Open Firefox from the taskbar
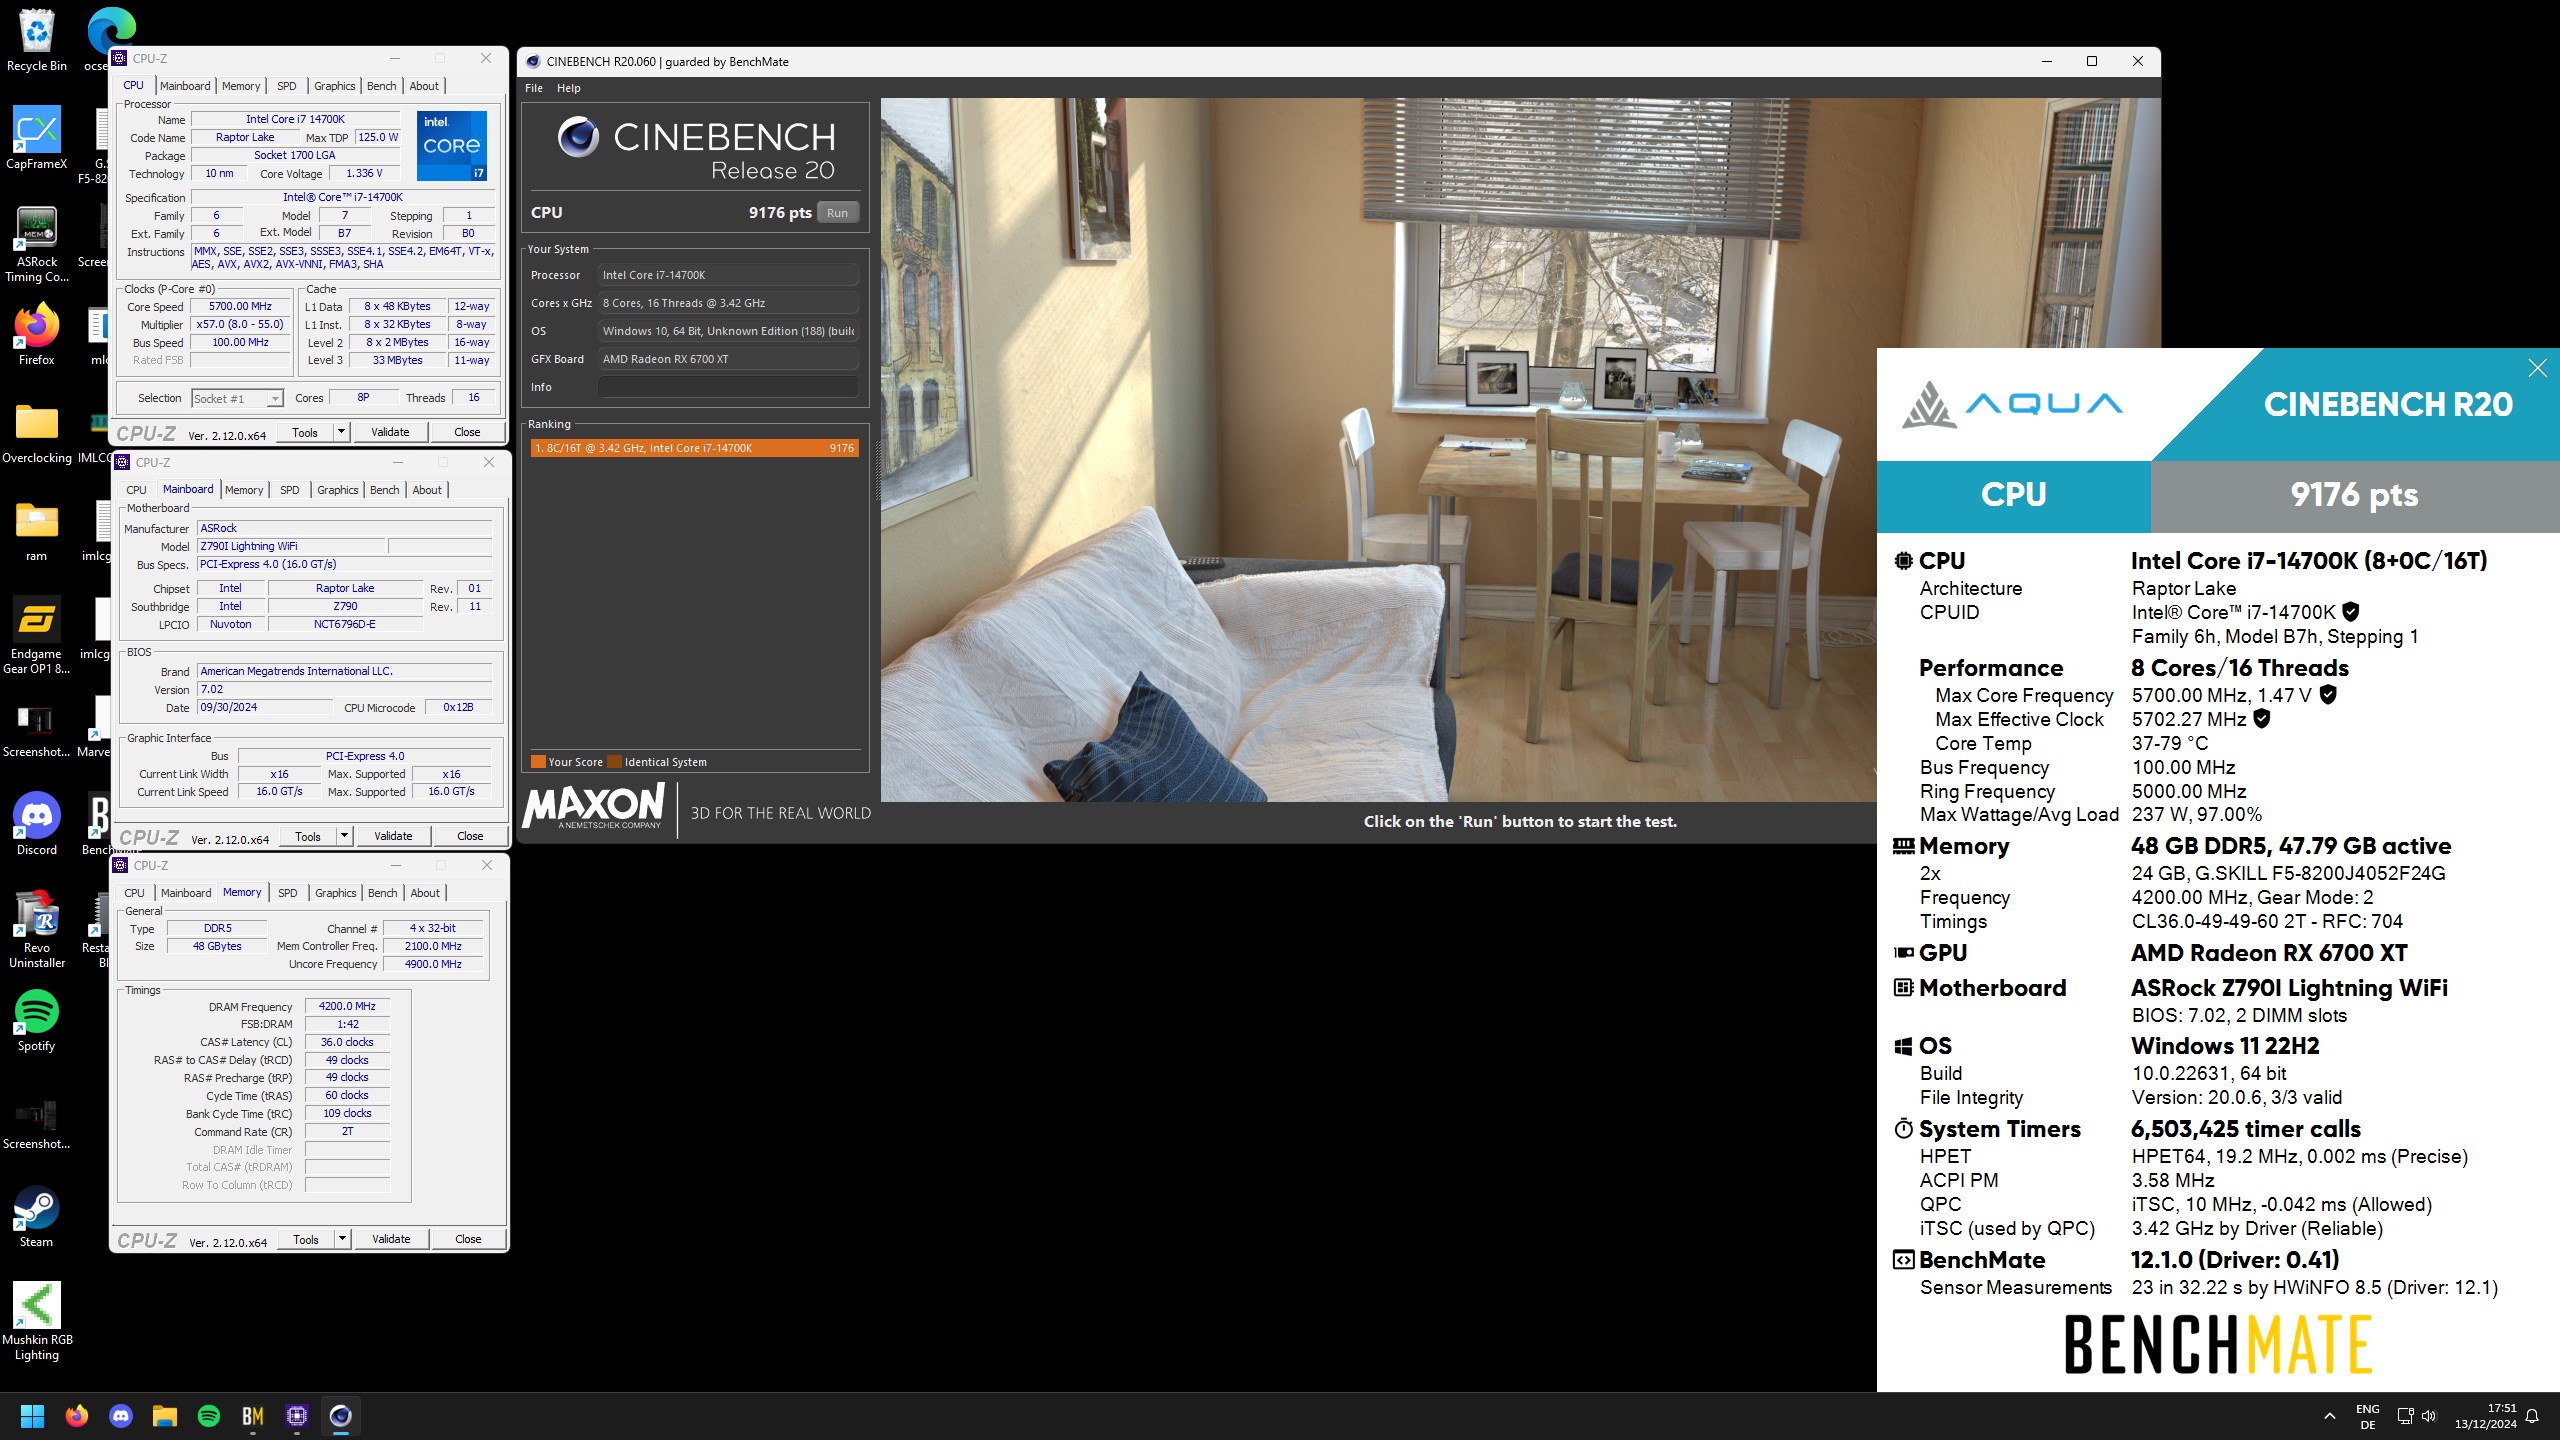 coord(77,1416)
